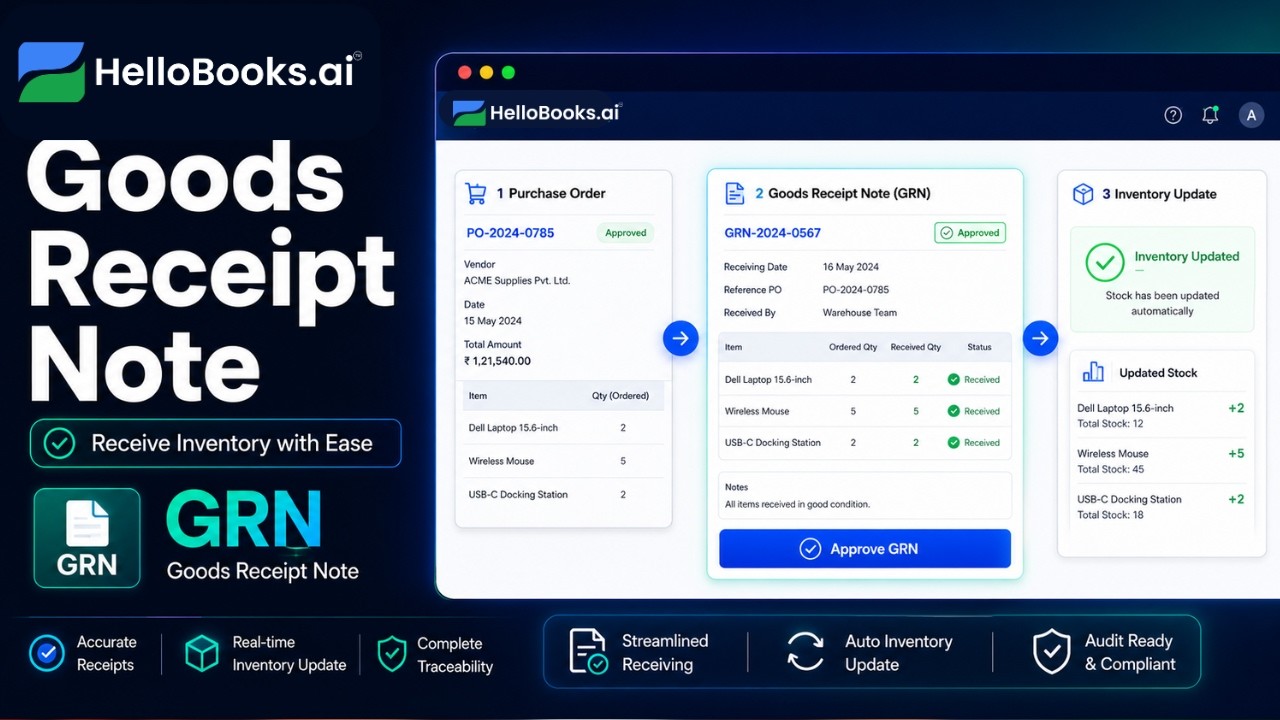Click the Received Qty column header
Image resolution: width=1280 pixels, height=720 pixels.
[x=916, y=347]
